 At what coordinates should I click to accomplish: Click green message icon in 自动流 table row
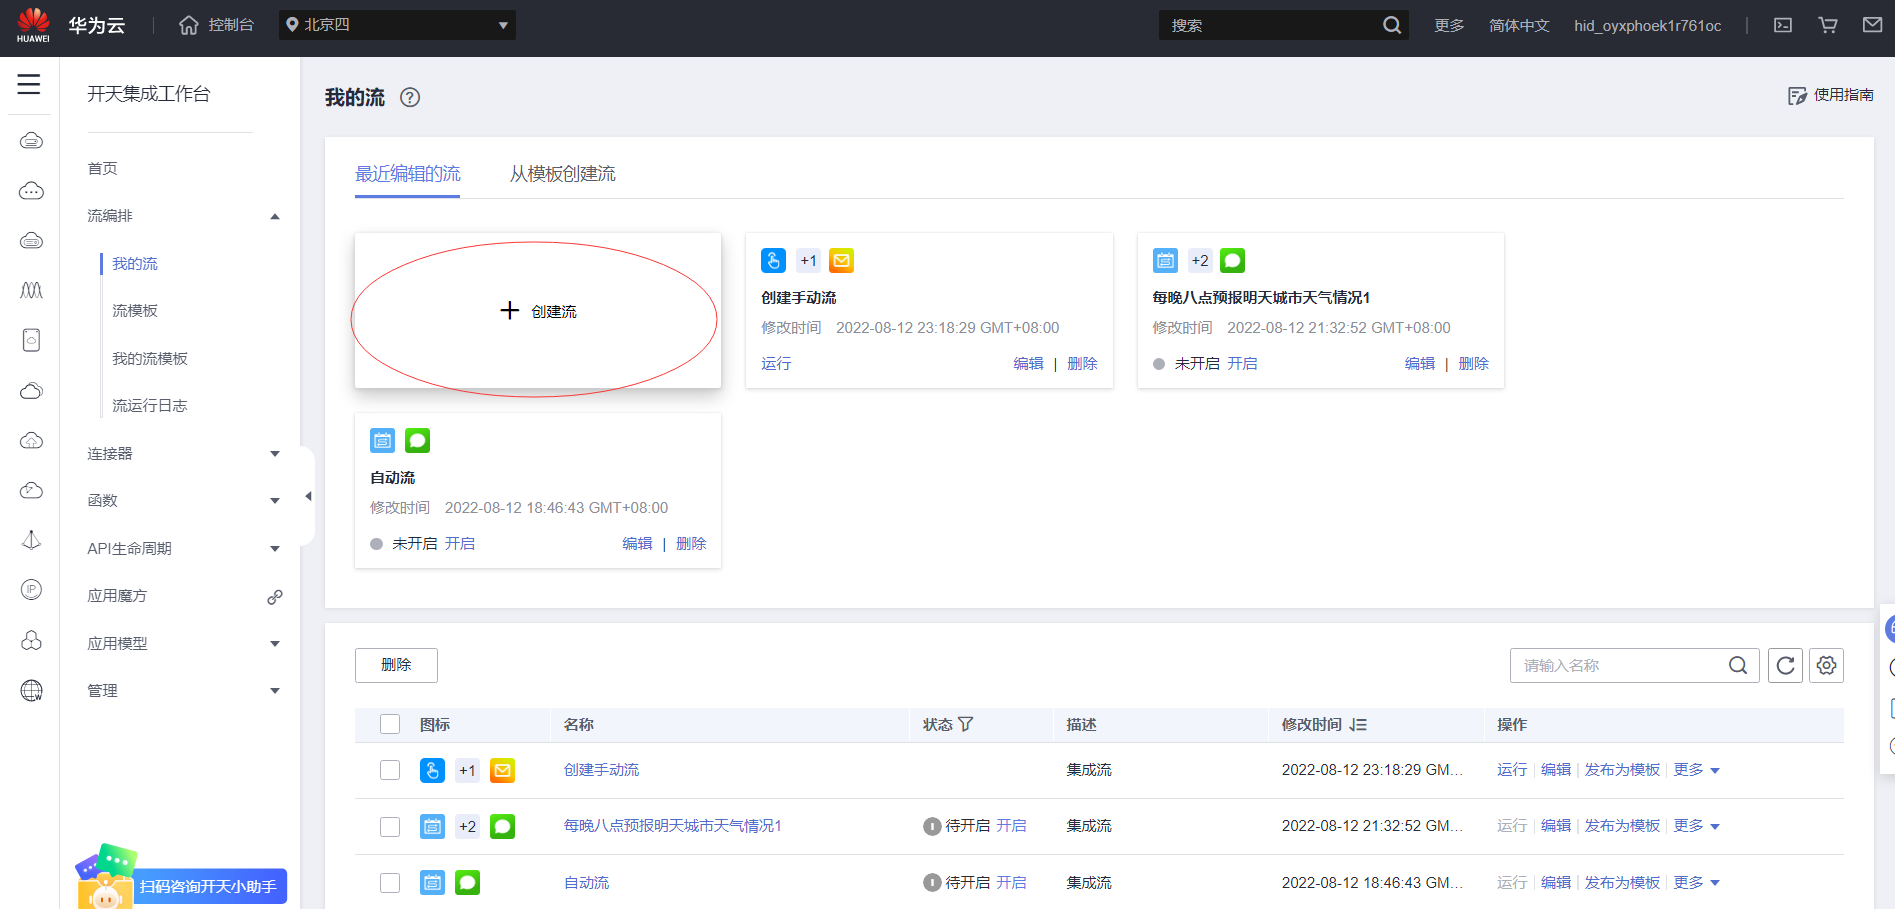tap(467, 882)
